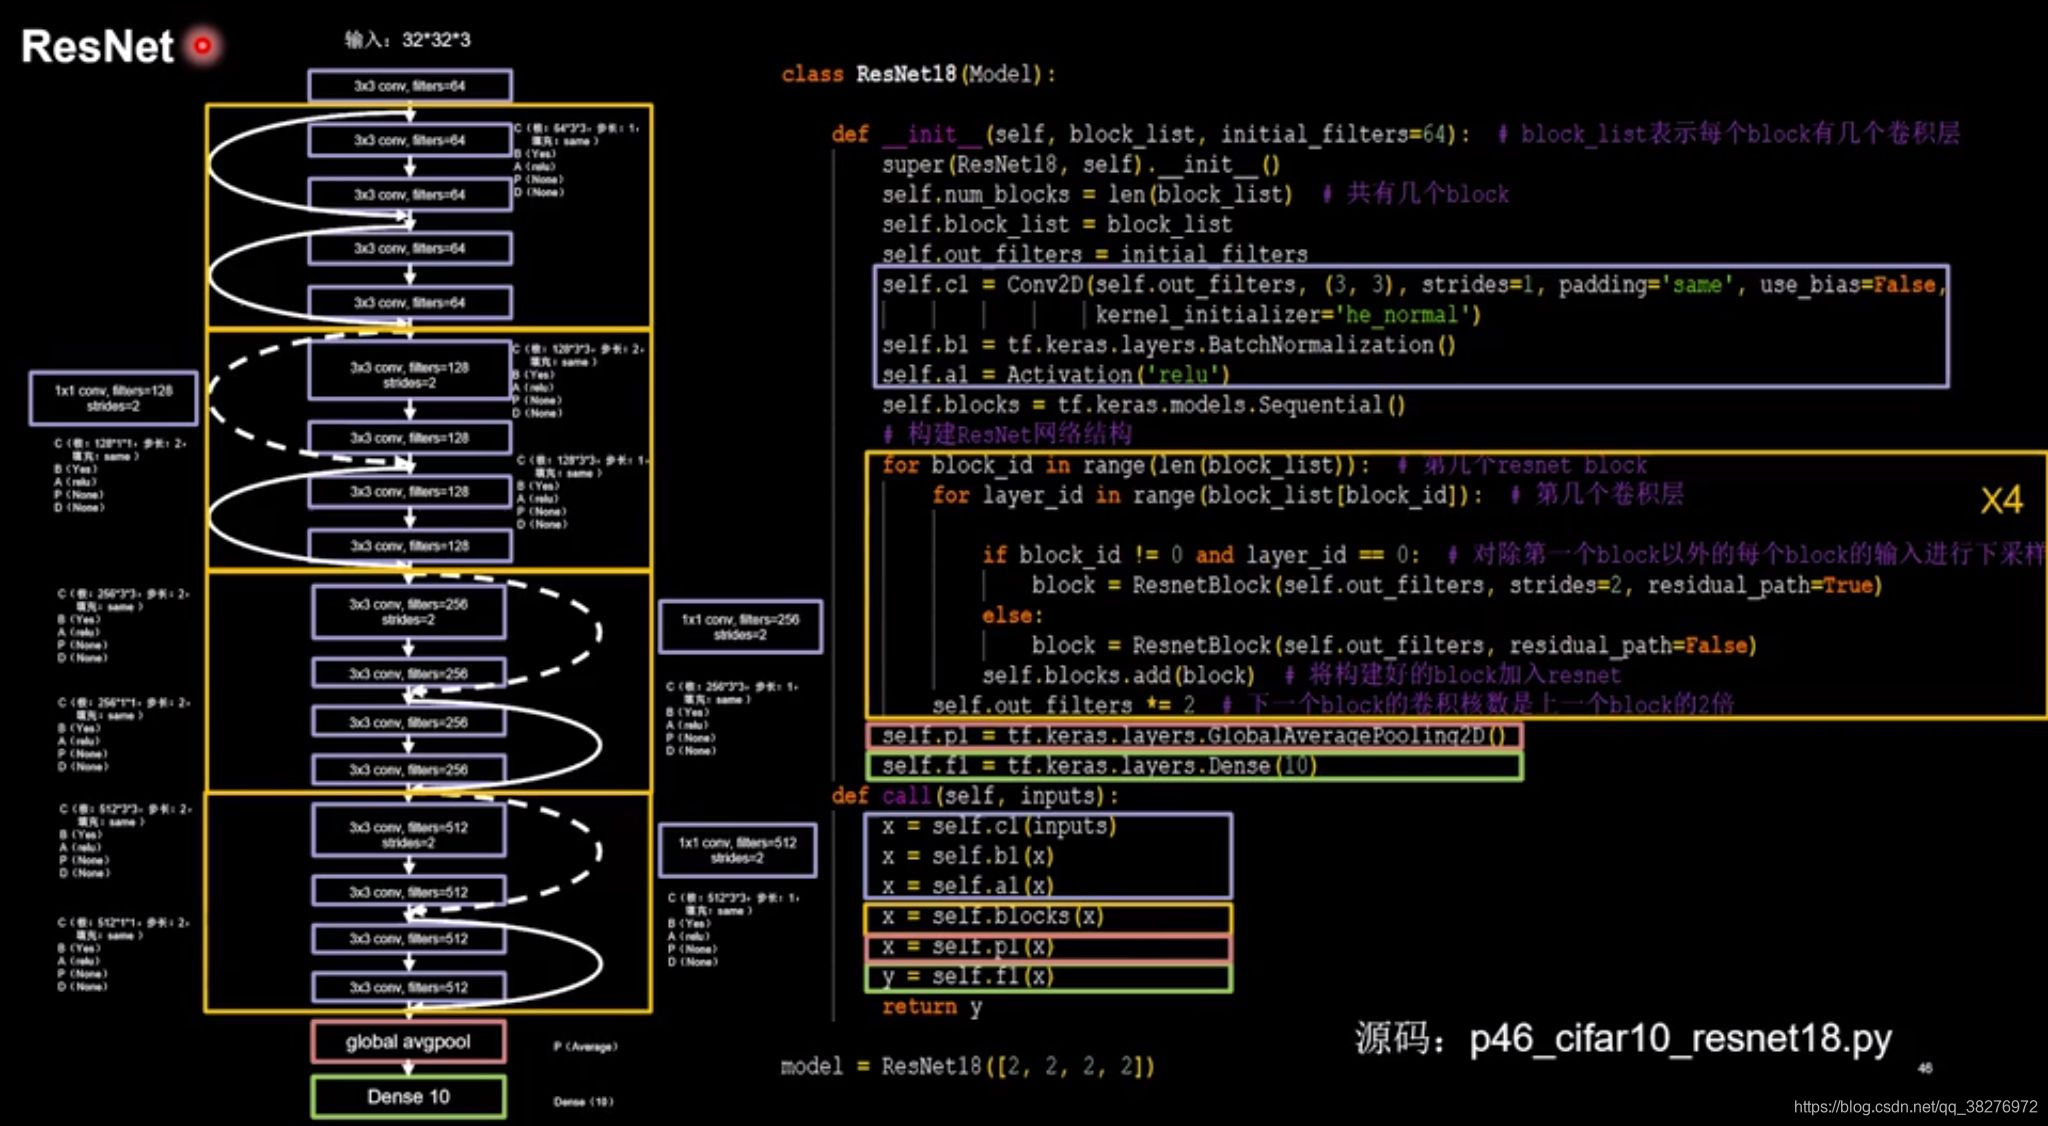
Task: Select the 1x1 conv filters=512 strides=2 box
Action: 737,850
